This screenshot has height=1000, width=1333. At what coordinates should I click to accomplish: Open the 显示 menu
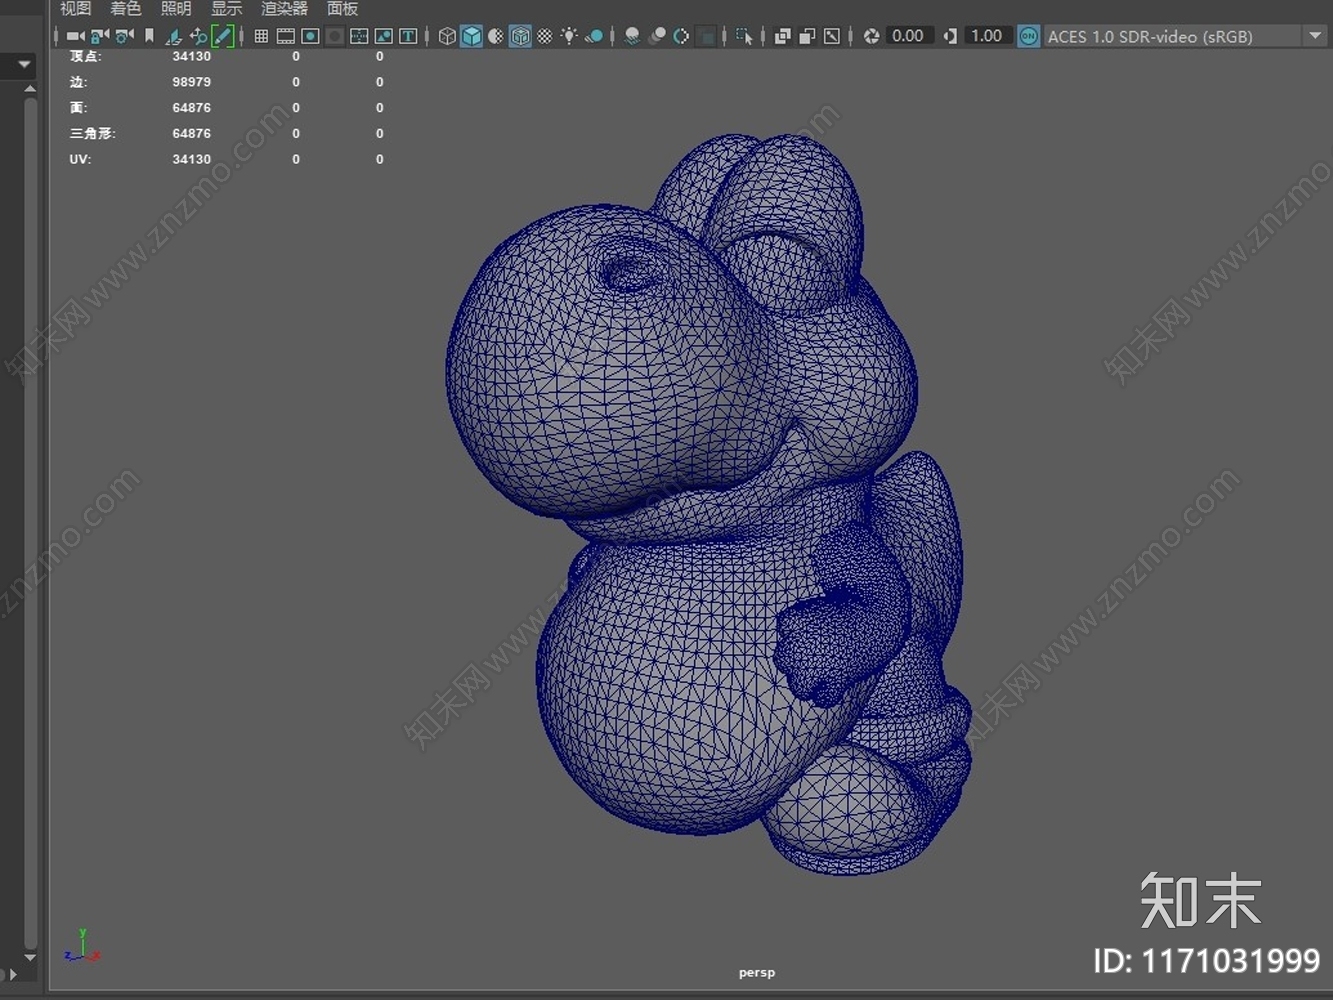tap(226, 9)
